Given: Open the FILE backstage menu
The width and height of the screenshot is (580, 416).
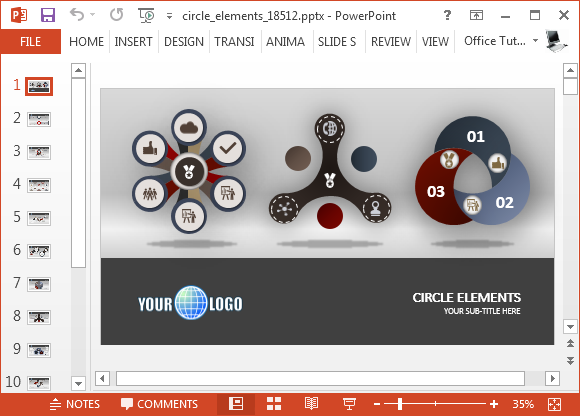Looking at the screenshot, I should [31, 41].
